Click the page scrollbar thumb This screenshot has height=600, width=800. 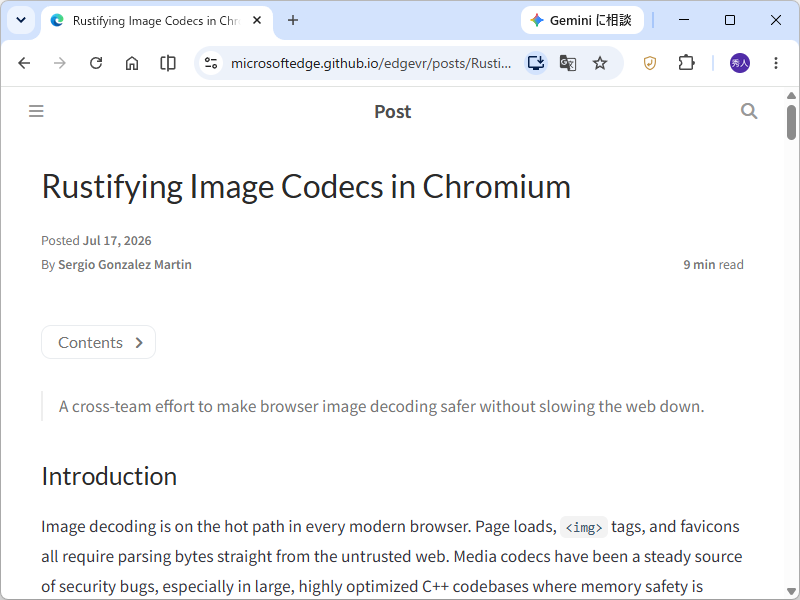pos(791,122)
